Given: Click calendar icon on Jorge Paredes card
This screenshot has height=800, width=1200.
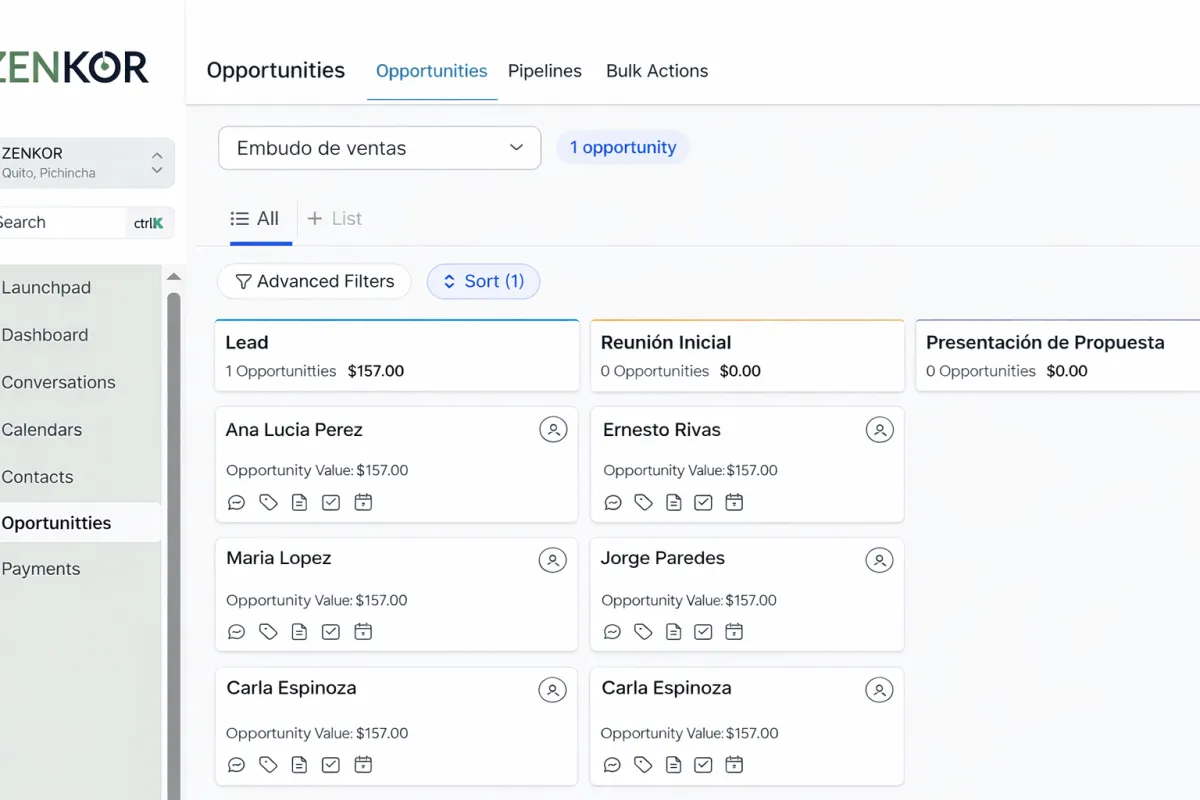Looking at the screenshot, I should click(734, 632).
